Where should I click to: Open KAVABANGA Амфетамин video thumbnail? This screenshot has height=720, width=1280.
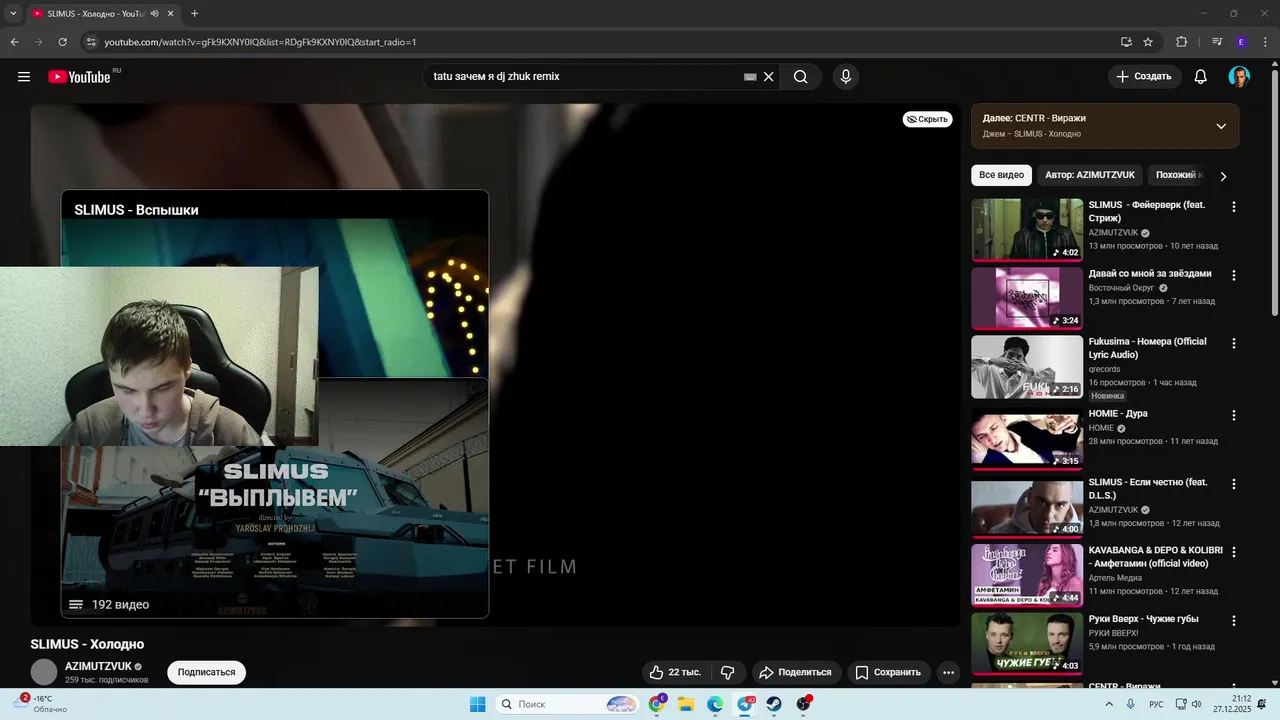pyautogui.click(x=1027, y=575)
